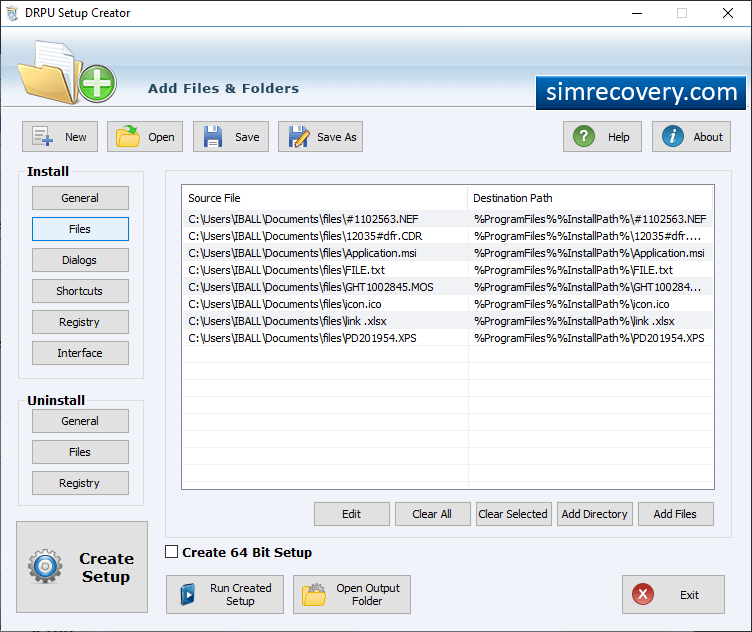This screenshot has height=632, width=752.
Task: Close the DRPU Setup Creator window
Action: tap(728, 13)
